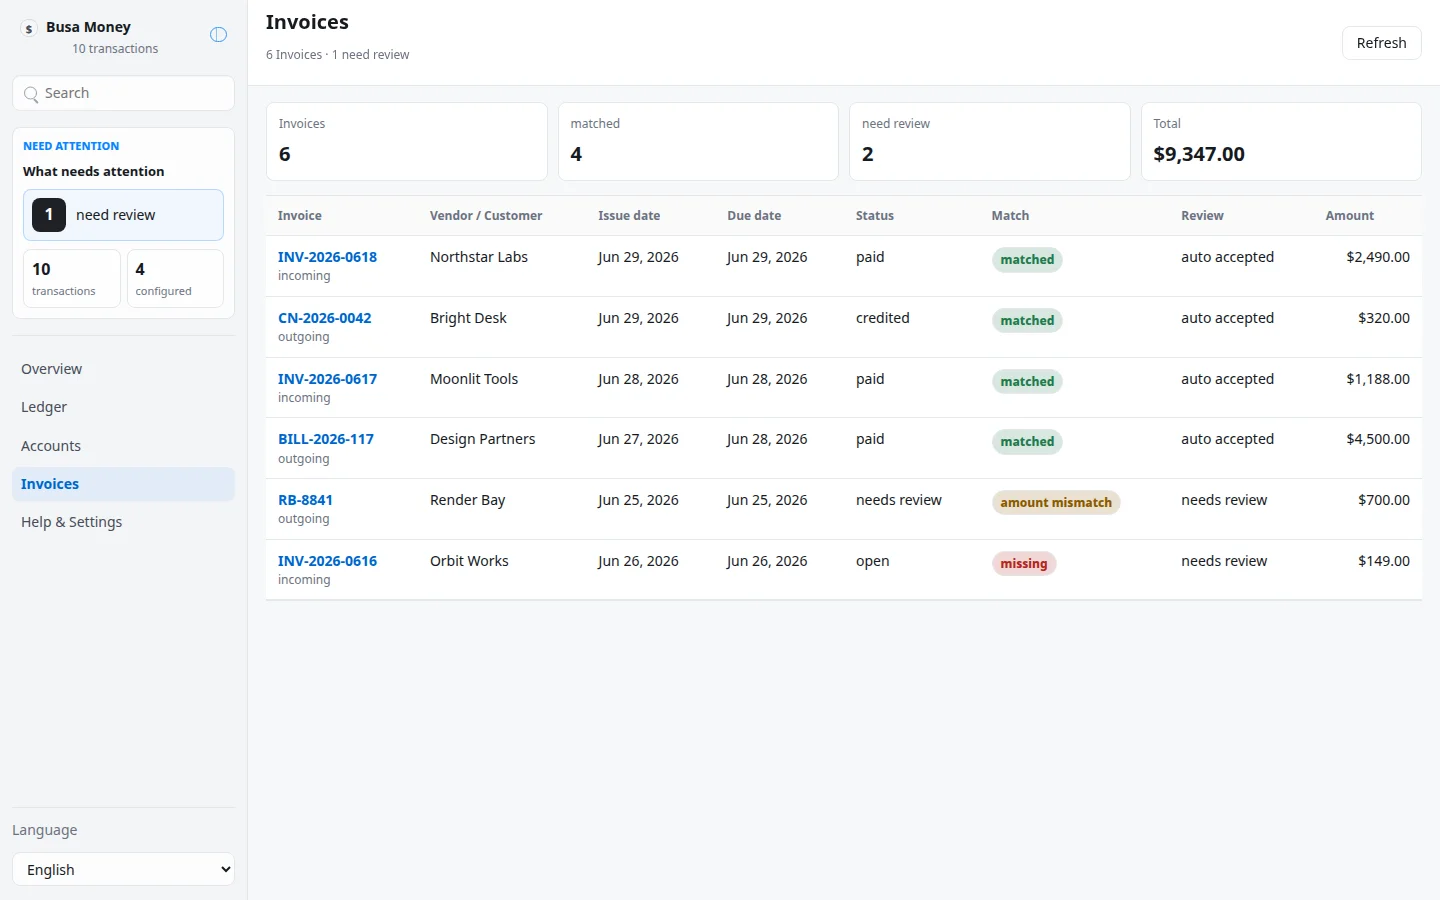Click the Refresh button
Image resolution: width=1440 pixels, height=900 pixels.
pos(1381,43)
